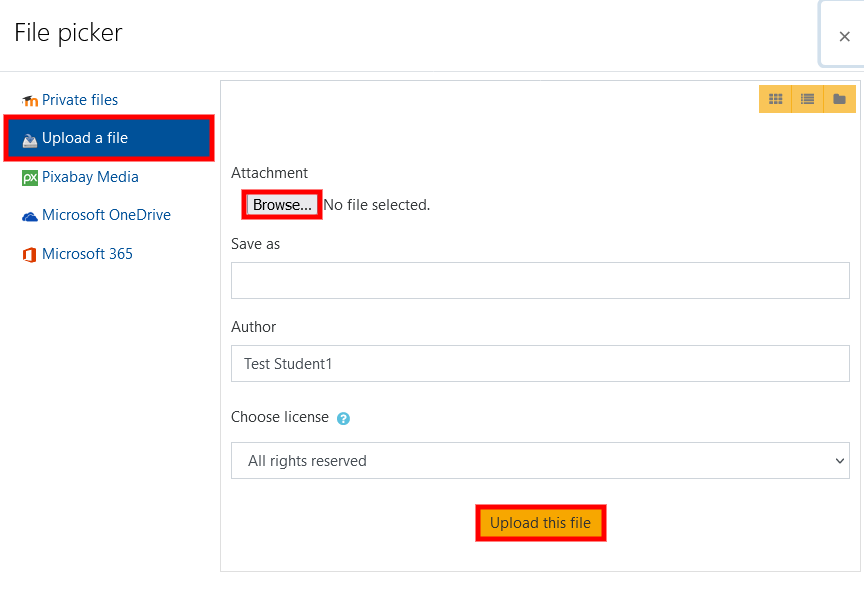Switch to detailed list view
This screenshot has height=590, width=864.
(x=807, y=99)
